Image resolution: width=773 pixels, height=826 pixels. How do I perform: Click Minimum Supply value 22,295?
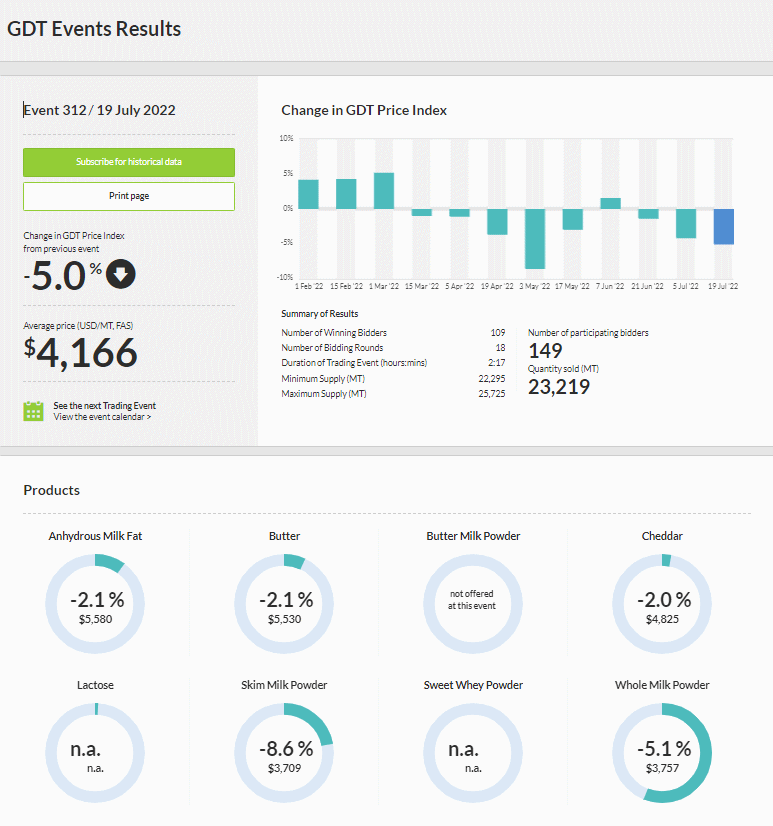click(492, 379)
